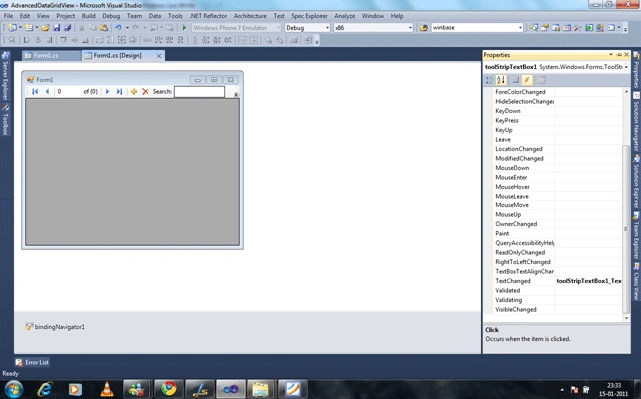Click the yellow Add New item icon
The width and height of the screenshot is (641, 399).
[x=134, y=92]
